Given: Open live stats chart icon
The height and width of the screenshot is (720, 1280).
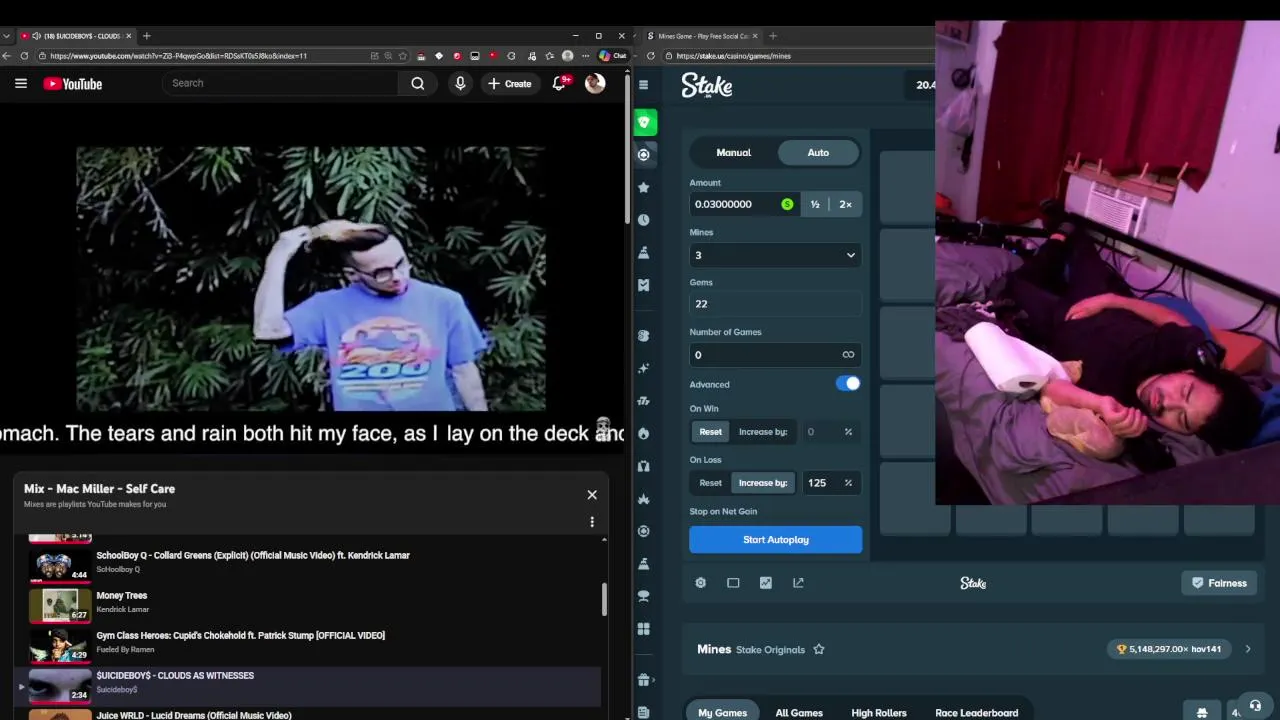Looking at the screenshot, I should pyautogui.click(x=766, y=583).
